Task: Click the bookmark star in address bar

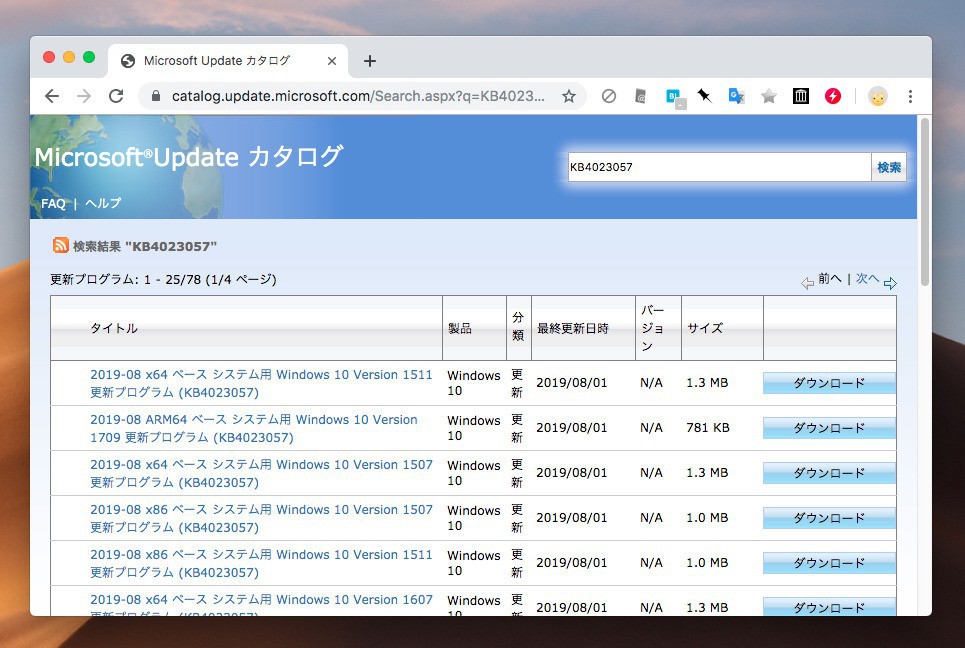Action: click(569, 96)
